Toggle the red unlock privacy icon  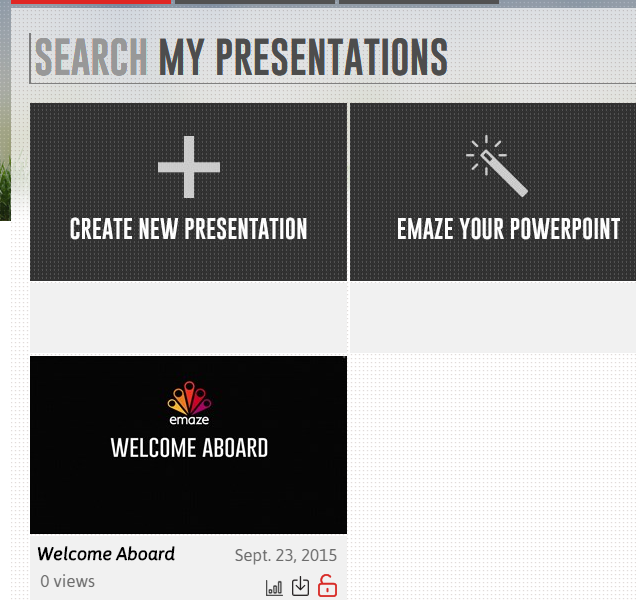pyautogui.click(x=327, y=585)
